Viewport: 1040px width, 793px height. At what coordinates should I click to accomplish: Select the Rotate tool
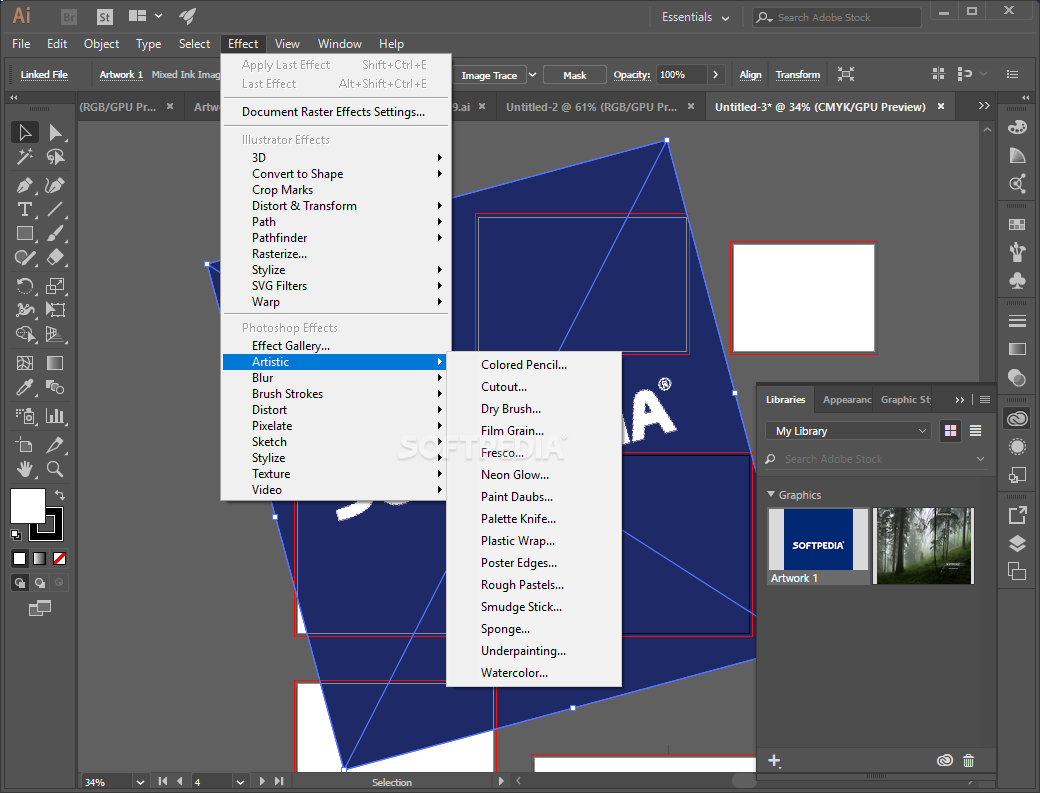pyautogui.click(x=25, y=286)
